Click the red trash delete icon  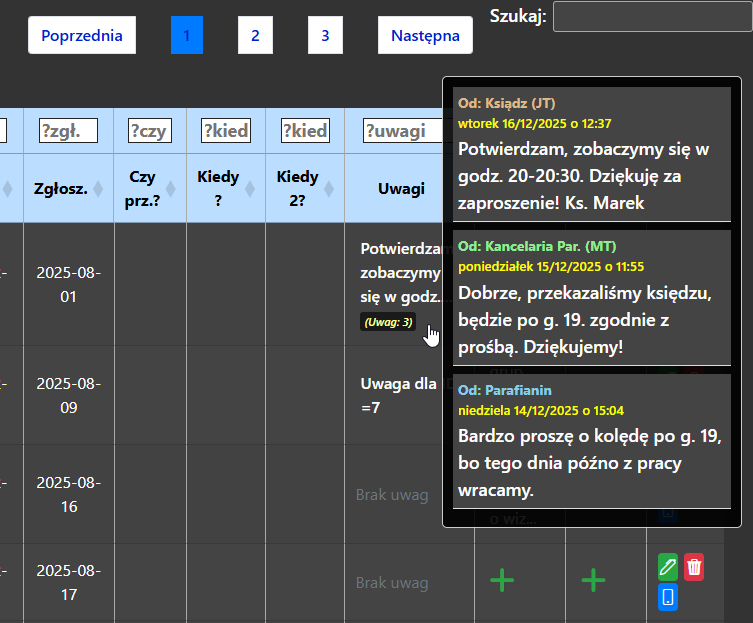pyautogui.click(x=694, y=567)
